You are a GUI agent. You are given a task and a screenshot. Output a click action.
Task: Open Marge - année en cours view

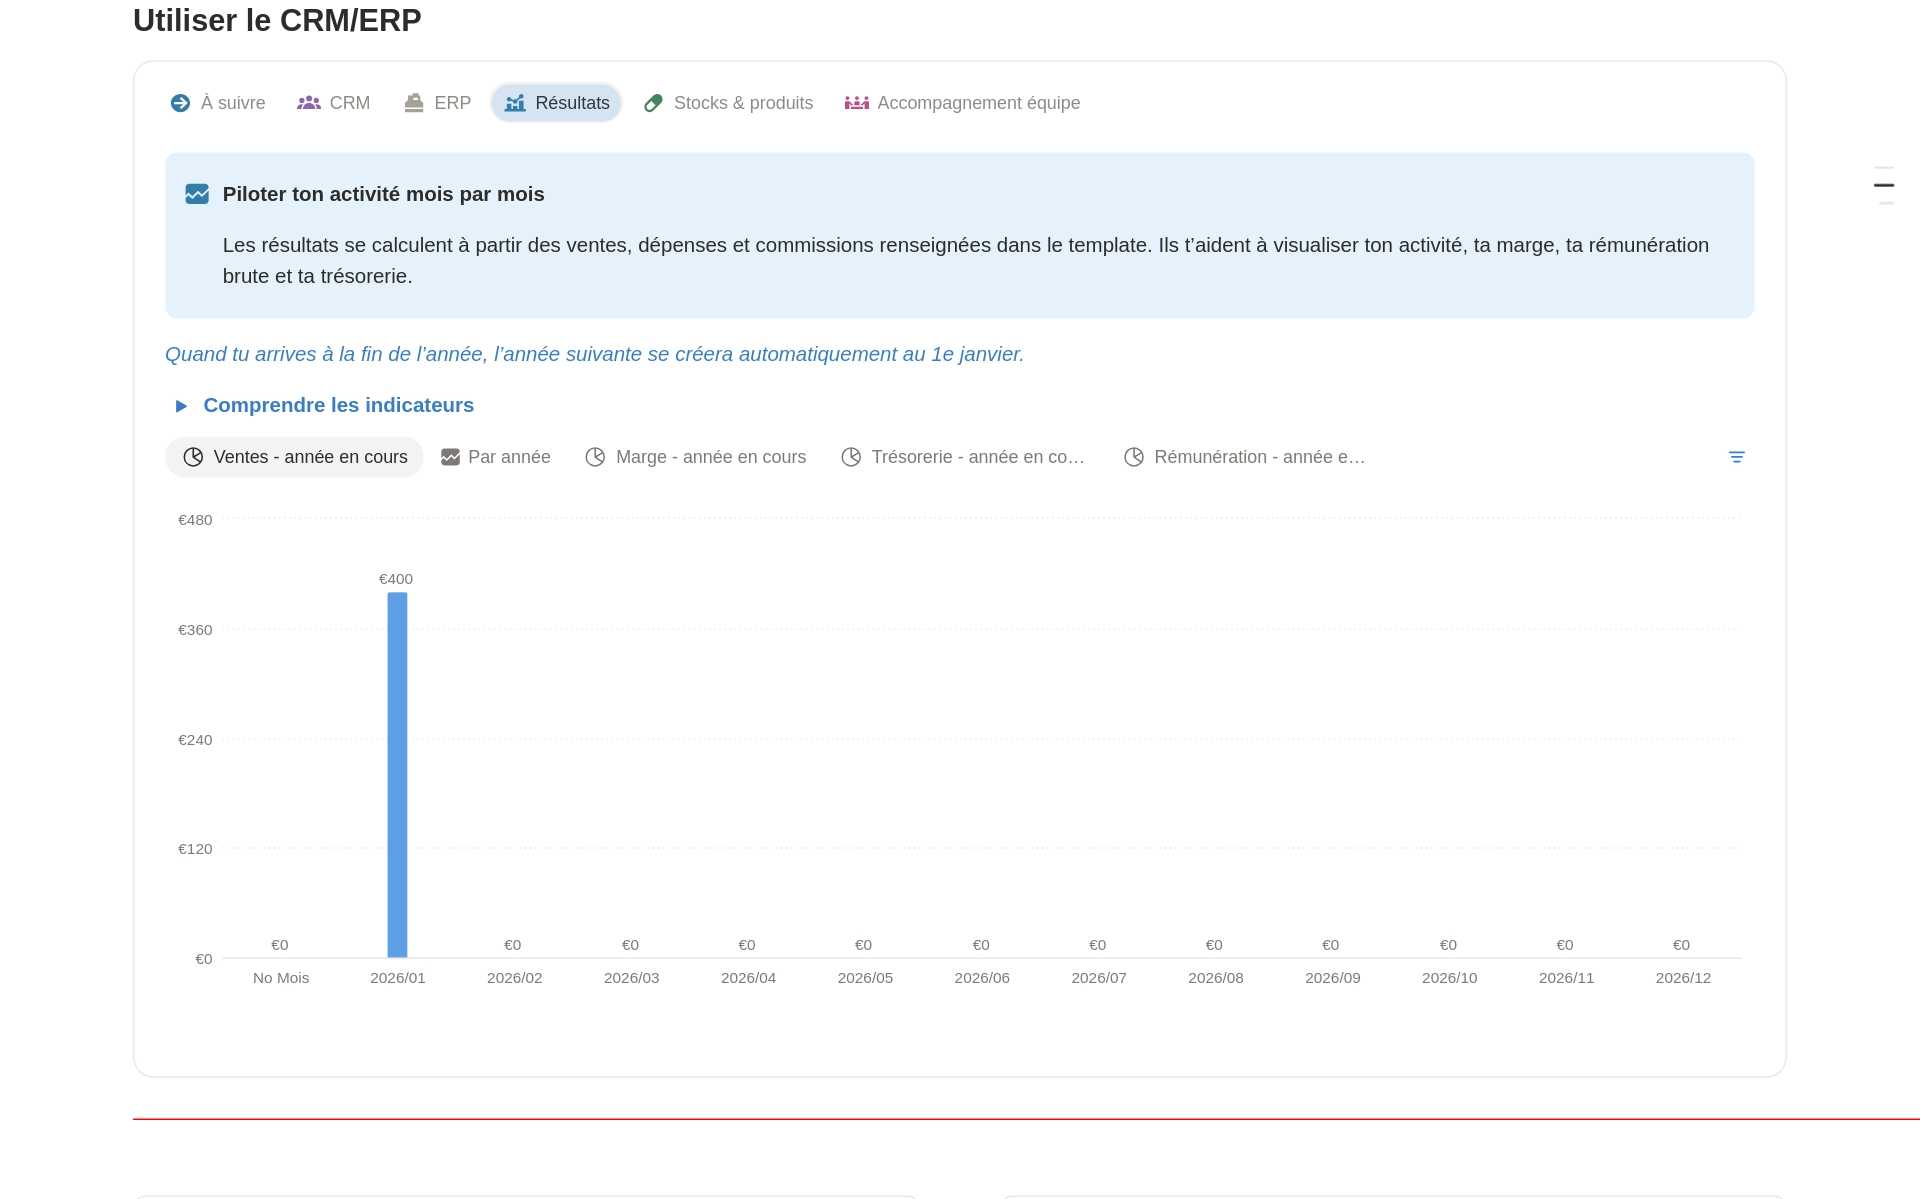tap(696, 457)
